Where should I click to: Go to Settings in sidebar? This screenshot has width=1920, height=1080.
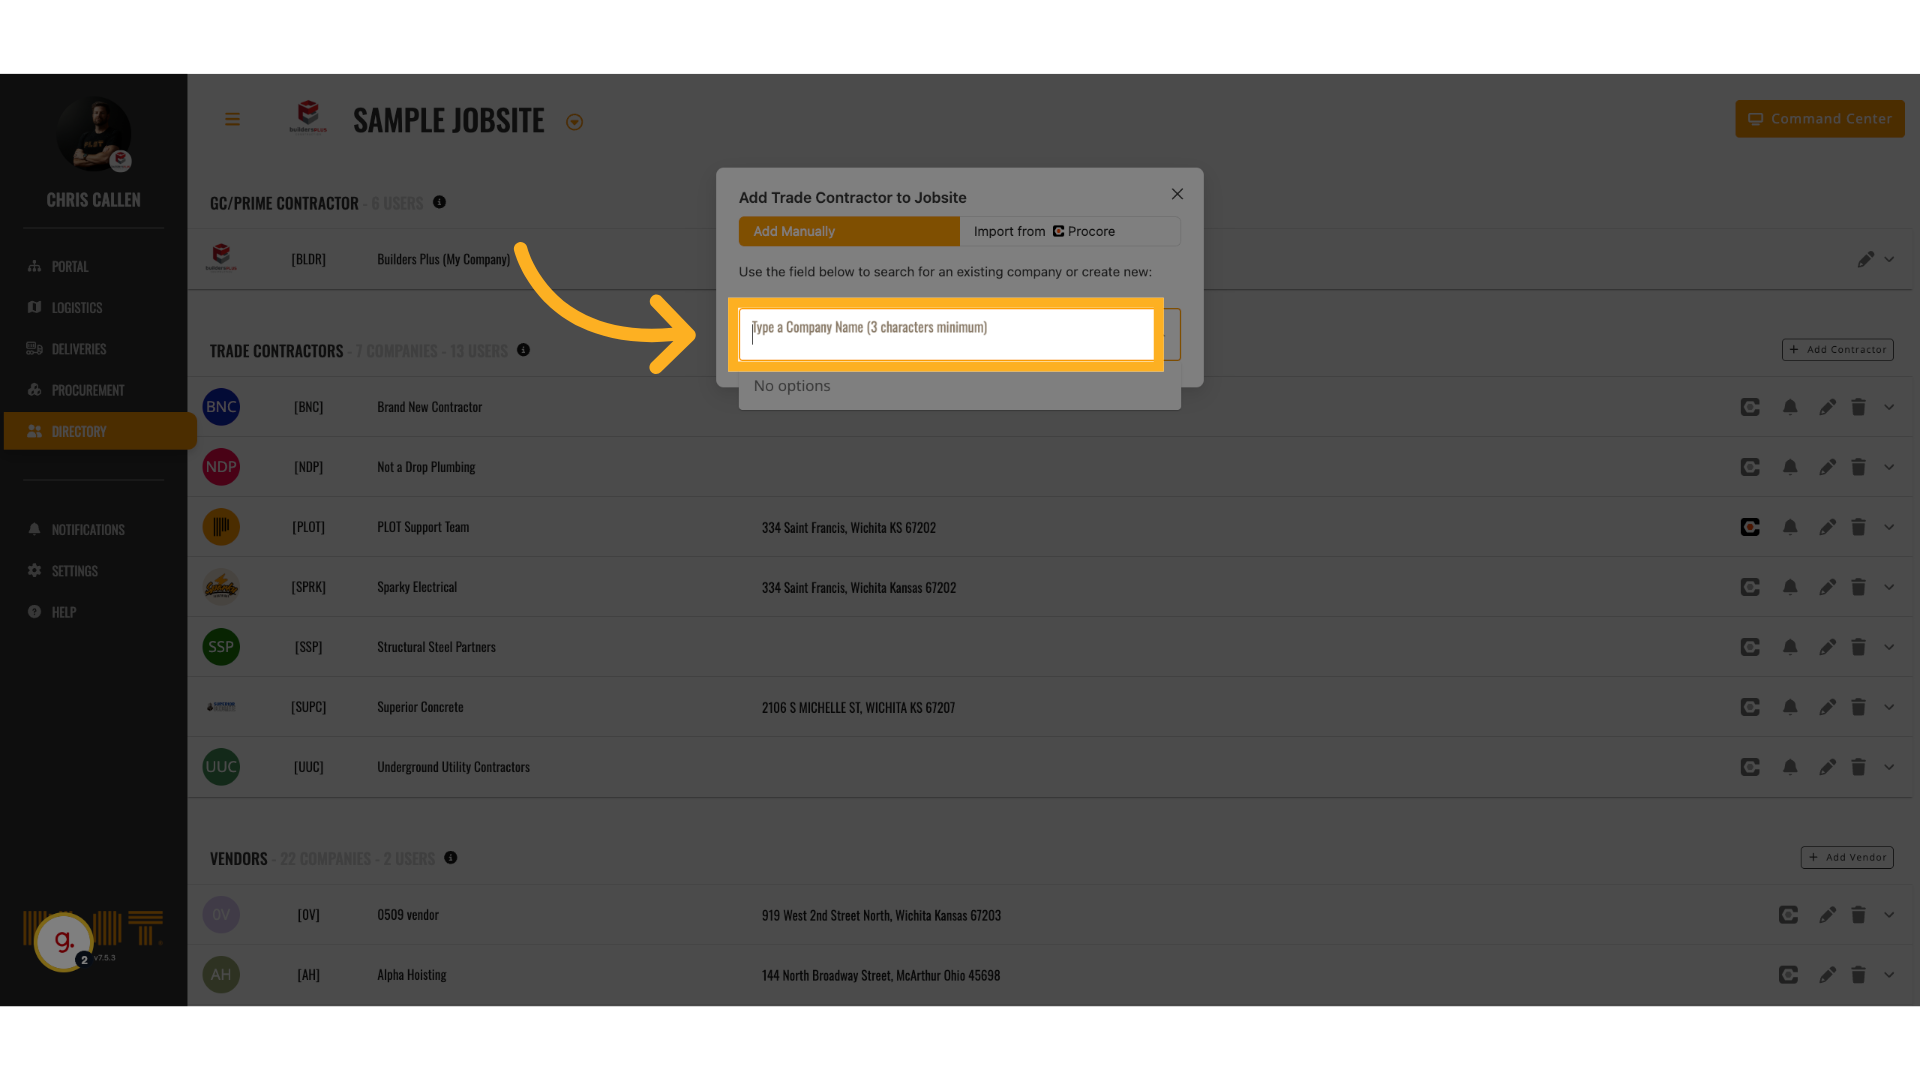point(74,571)
